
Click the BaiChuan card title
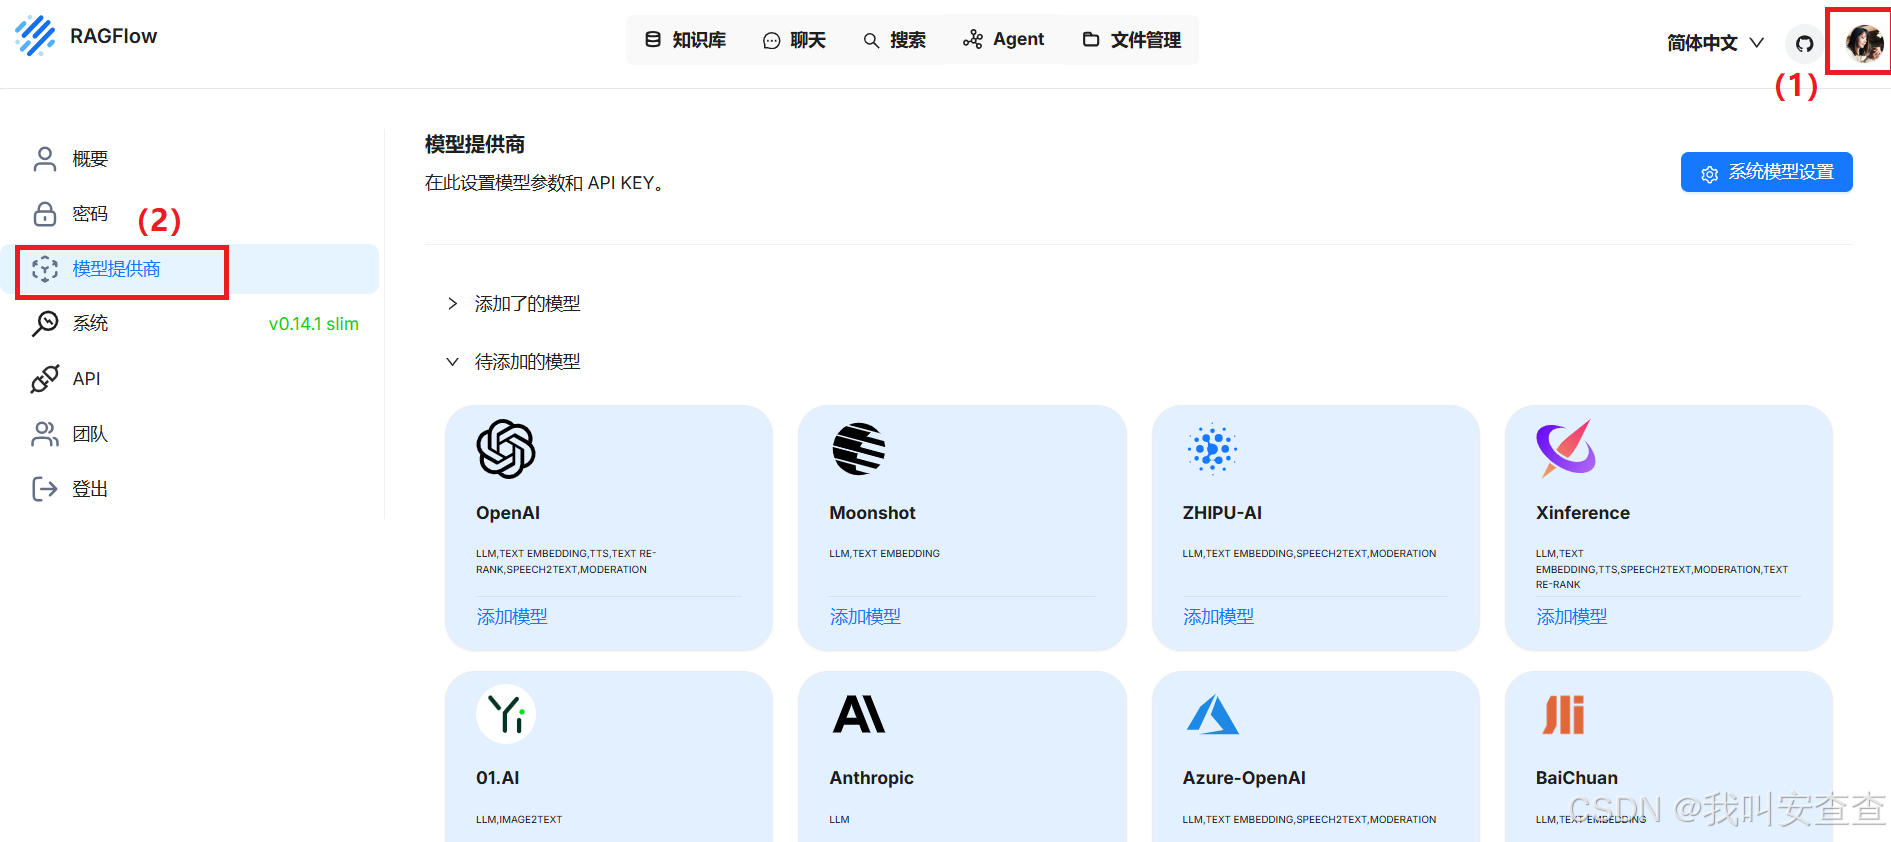point(1577,778)
